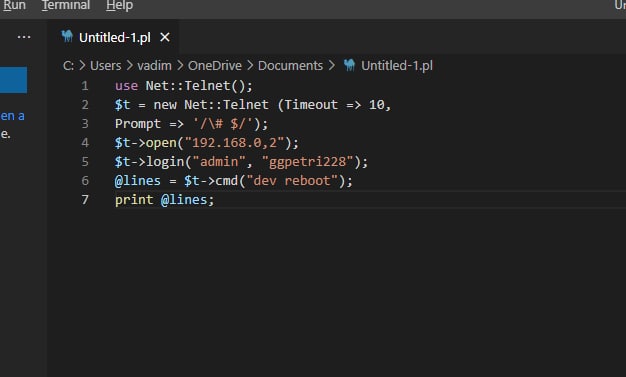Click the blue 'en a' link in sidebar

pyautogui.click(x=12, y=116)
